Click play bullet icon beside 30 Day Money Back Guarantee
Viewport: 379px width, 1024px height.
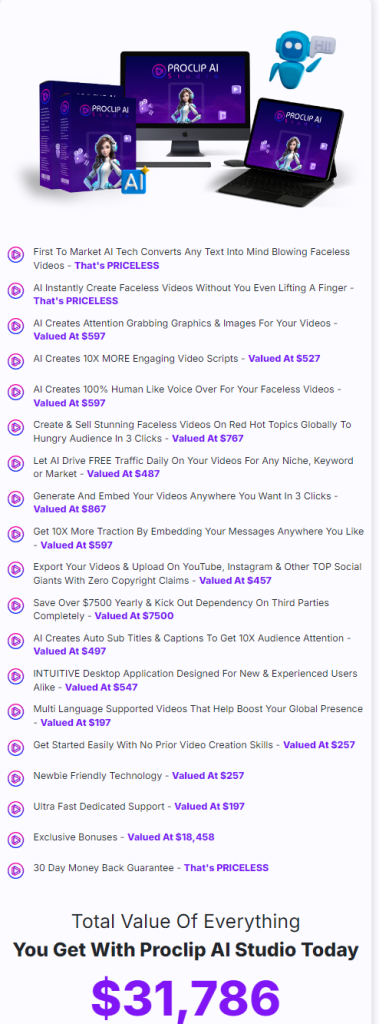coord(16,870)
